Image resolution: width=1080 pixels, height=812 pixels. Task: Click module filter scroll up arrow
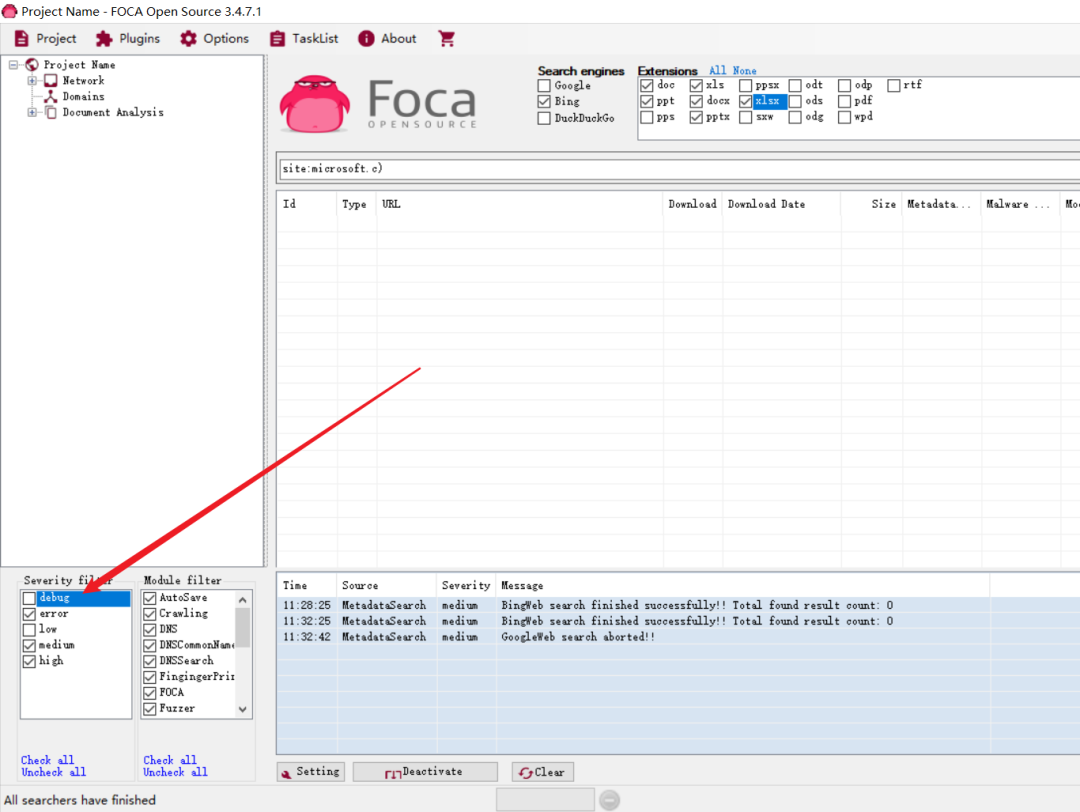point(242,600)
